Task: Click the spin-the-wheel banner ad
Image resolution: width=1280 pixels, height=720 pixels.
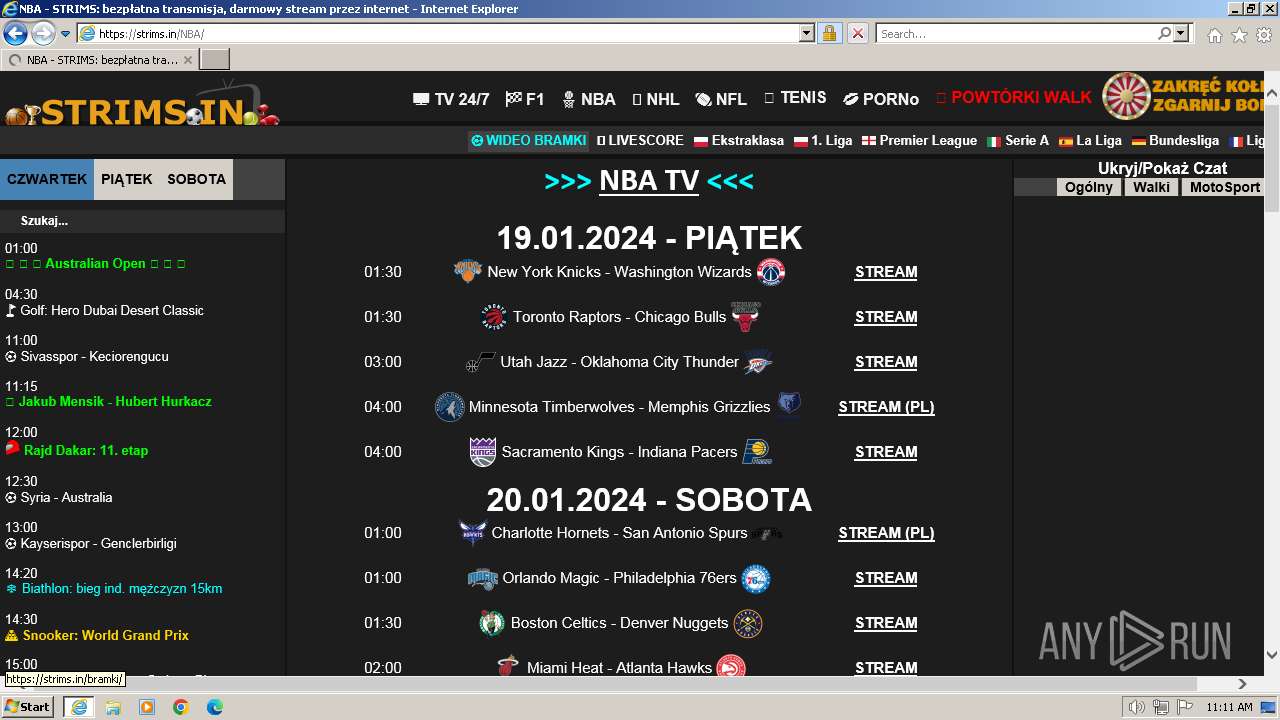Action: coord(1183,96)
